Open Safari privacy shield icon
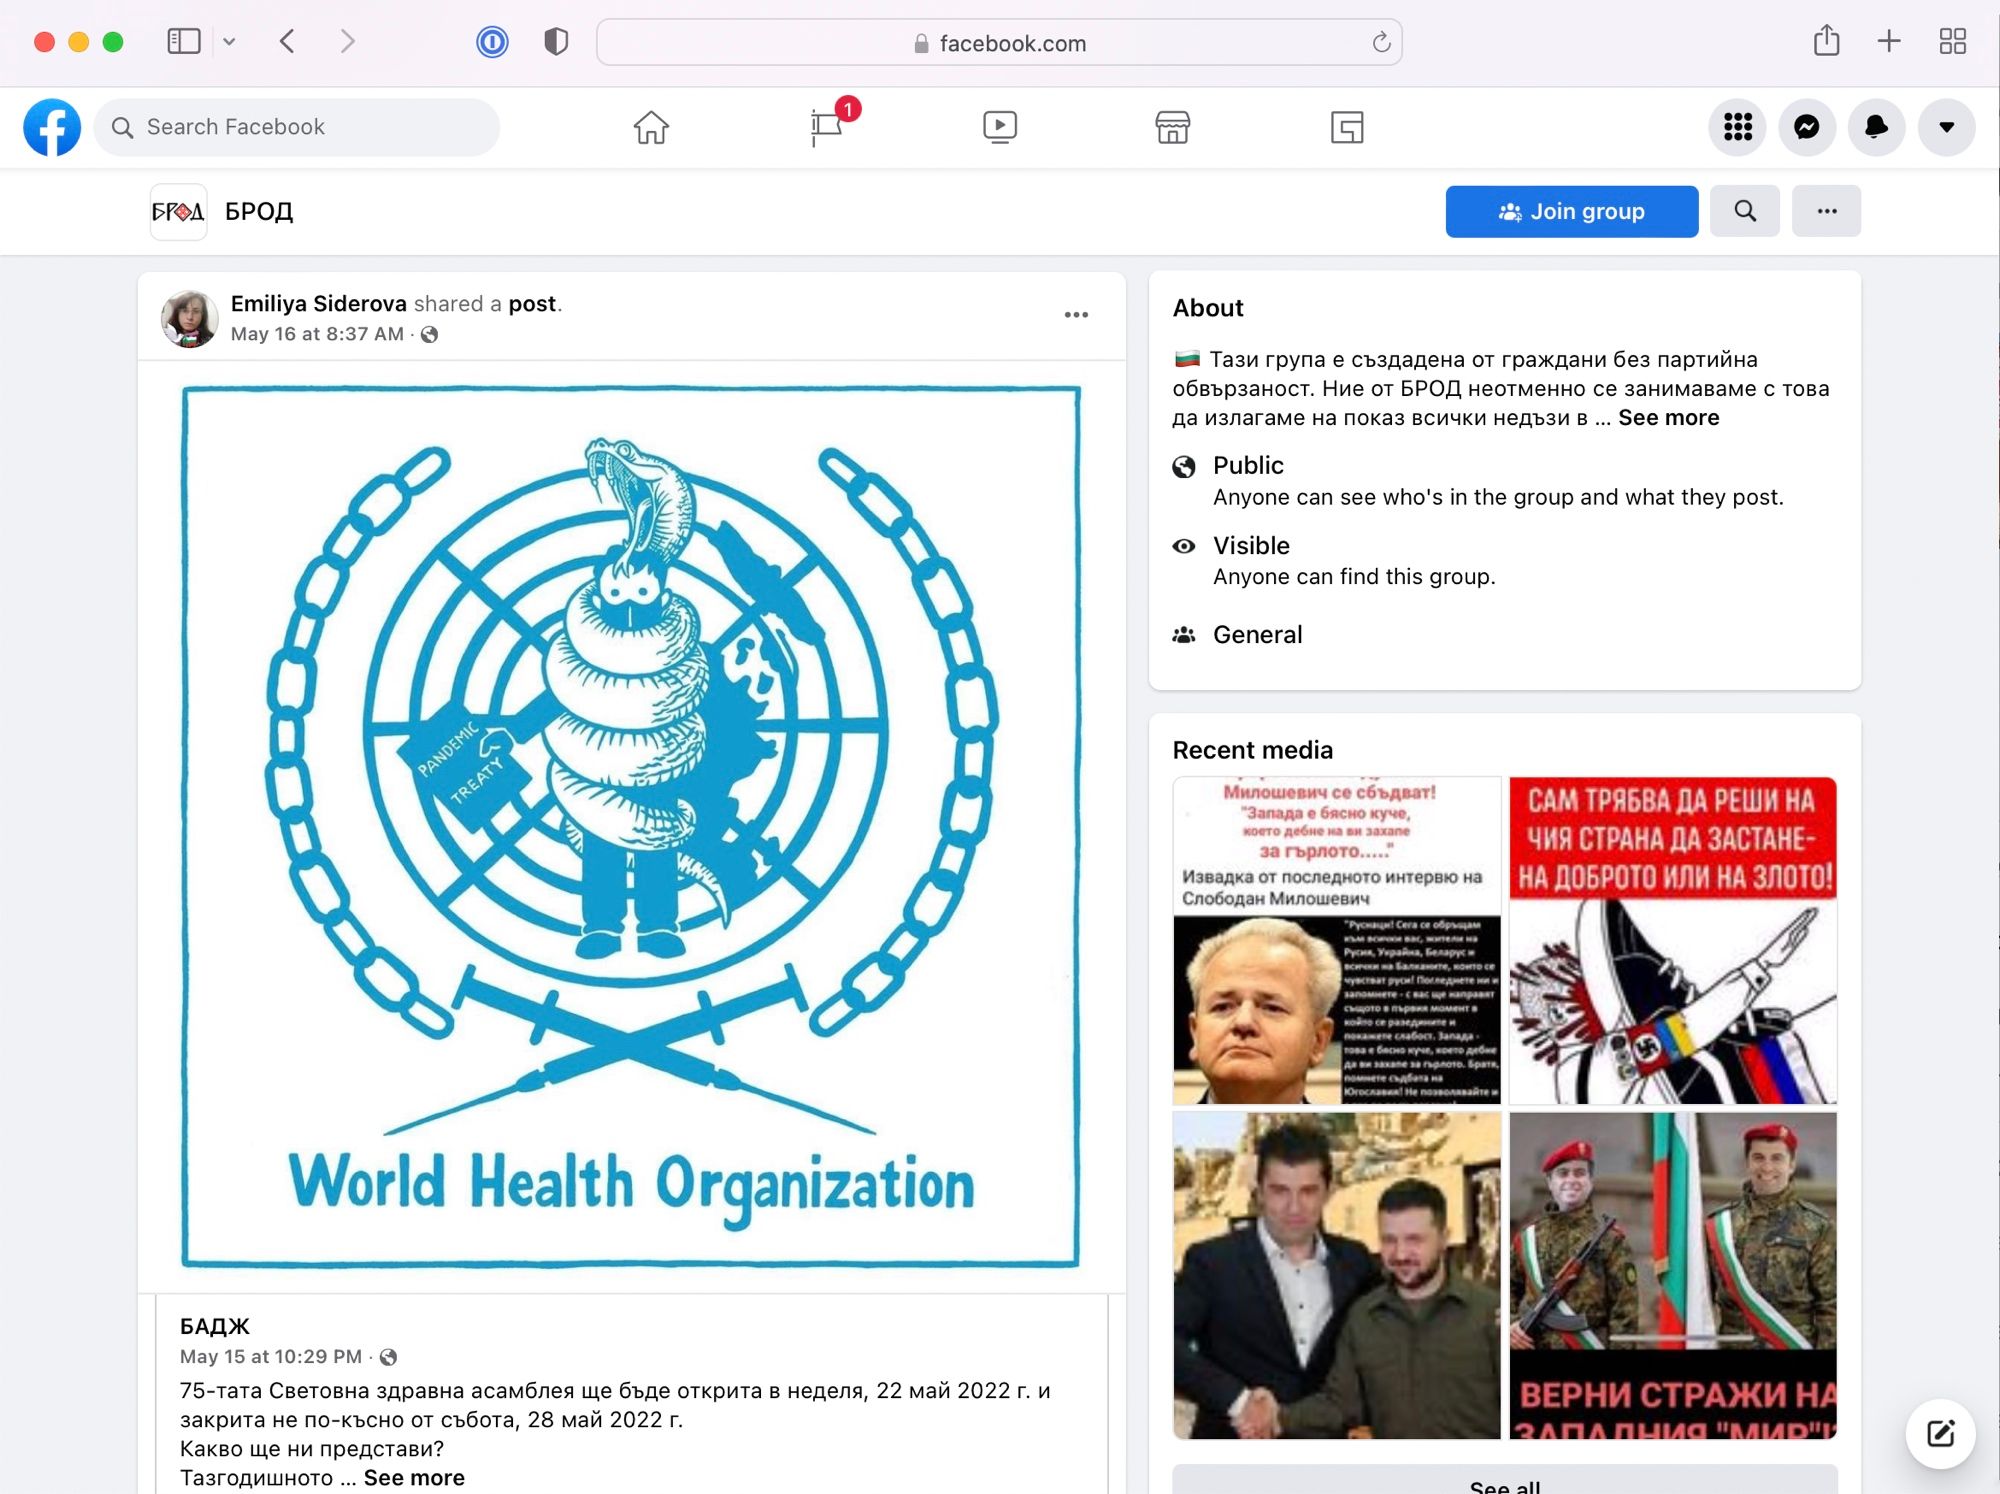The image size is (2000, 1494). [556, 42]
